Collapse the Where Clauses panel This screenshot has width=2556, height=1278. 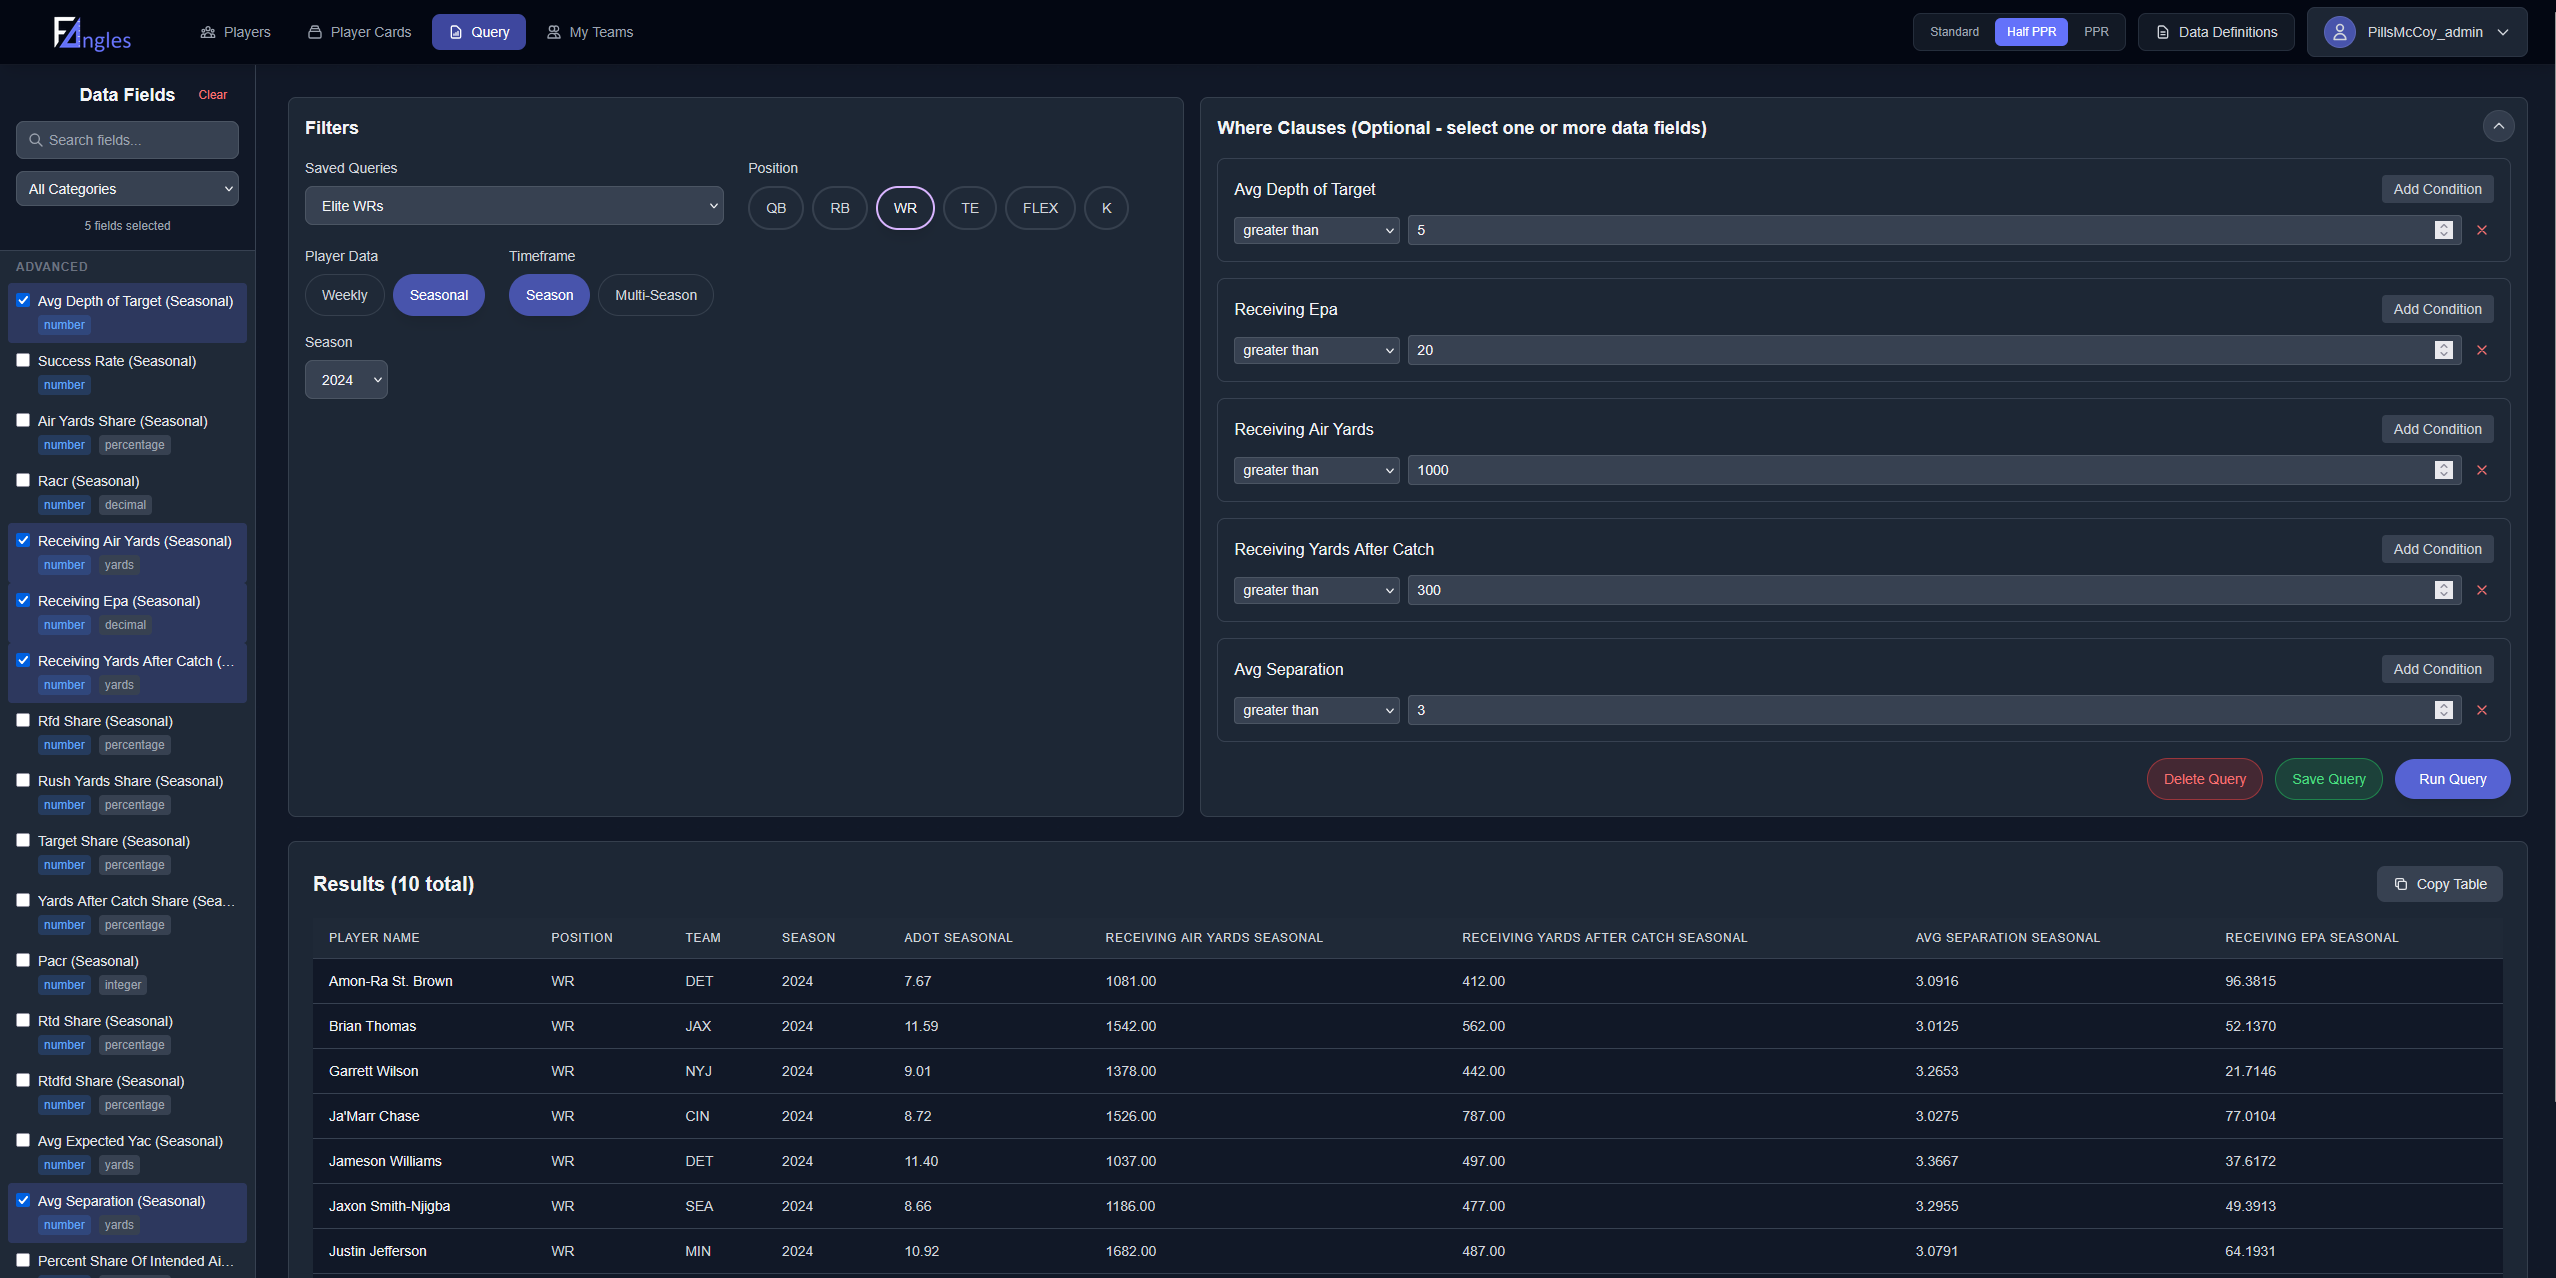click(2498, 126)
